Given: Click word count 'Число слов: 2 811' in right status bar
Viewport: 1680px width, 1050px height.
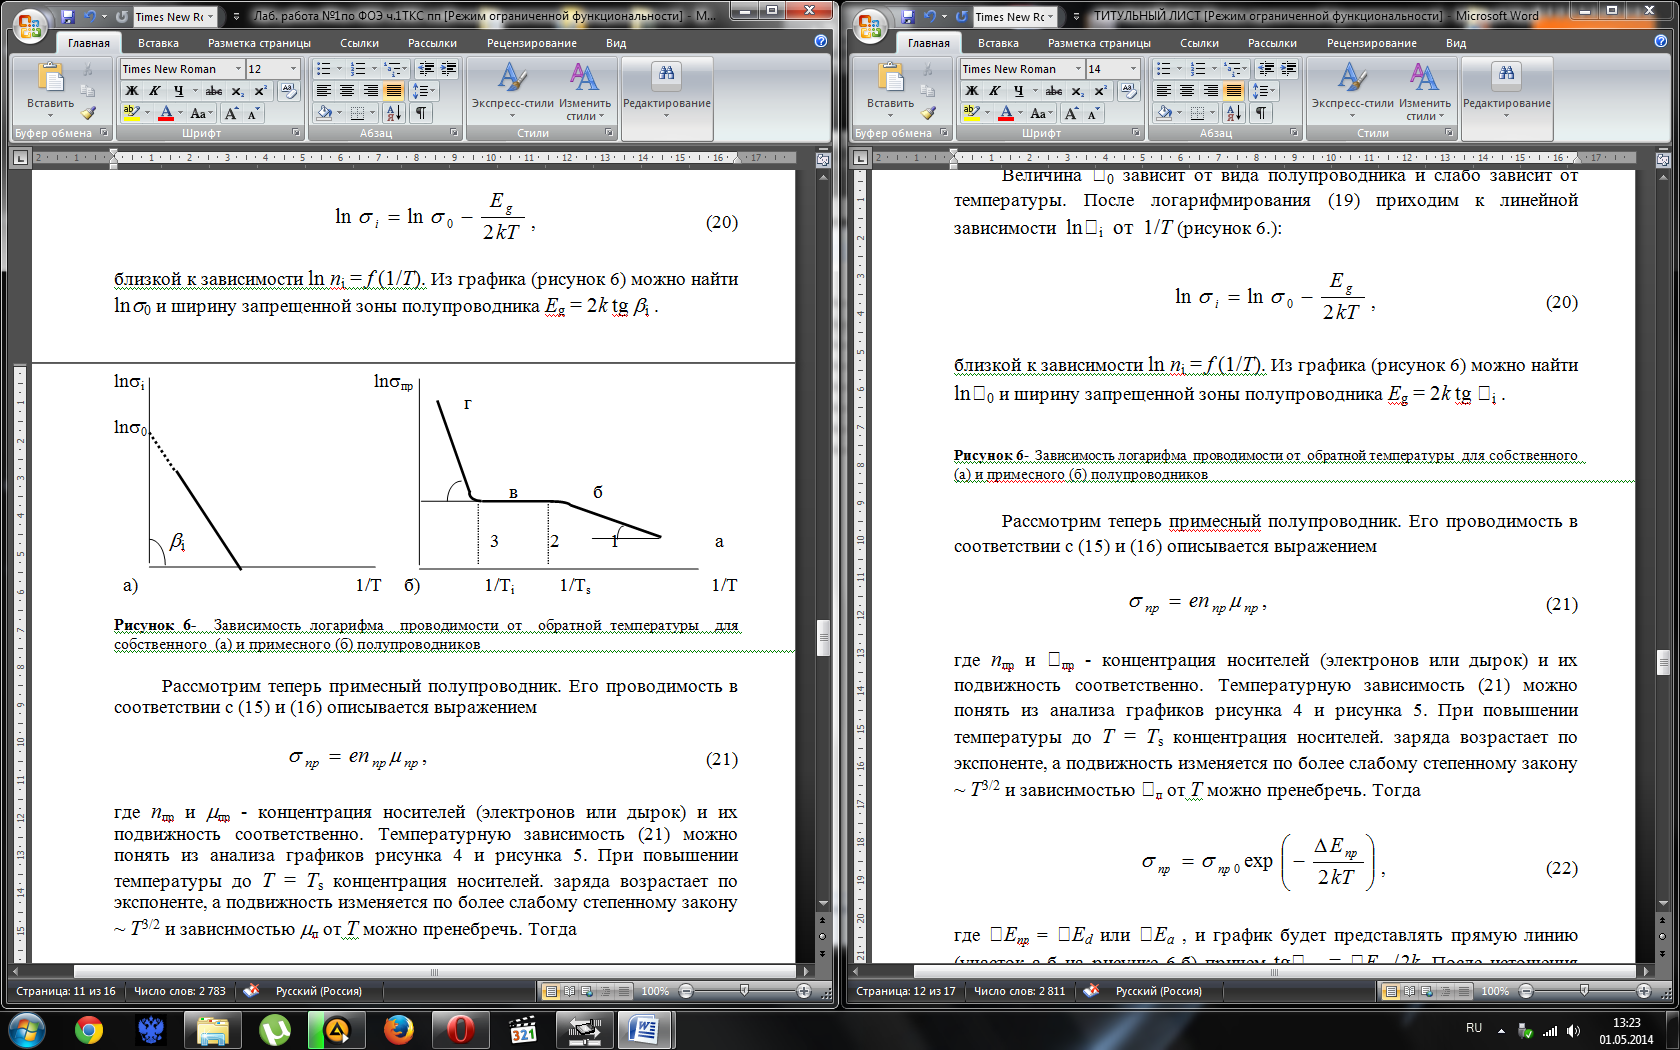Looking at the screenshot, I should (x=1019, y=991).
